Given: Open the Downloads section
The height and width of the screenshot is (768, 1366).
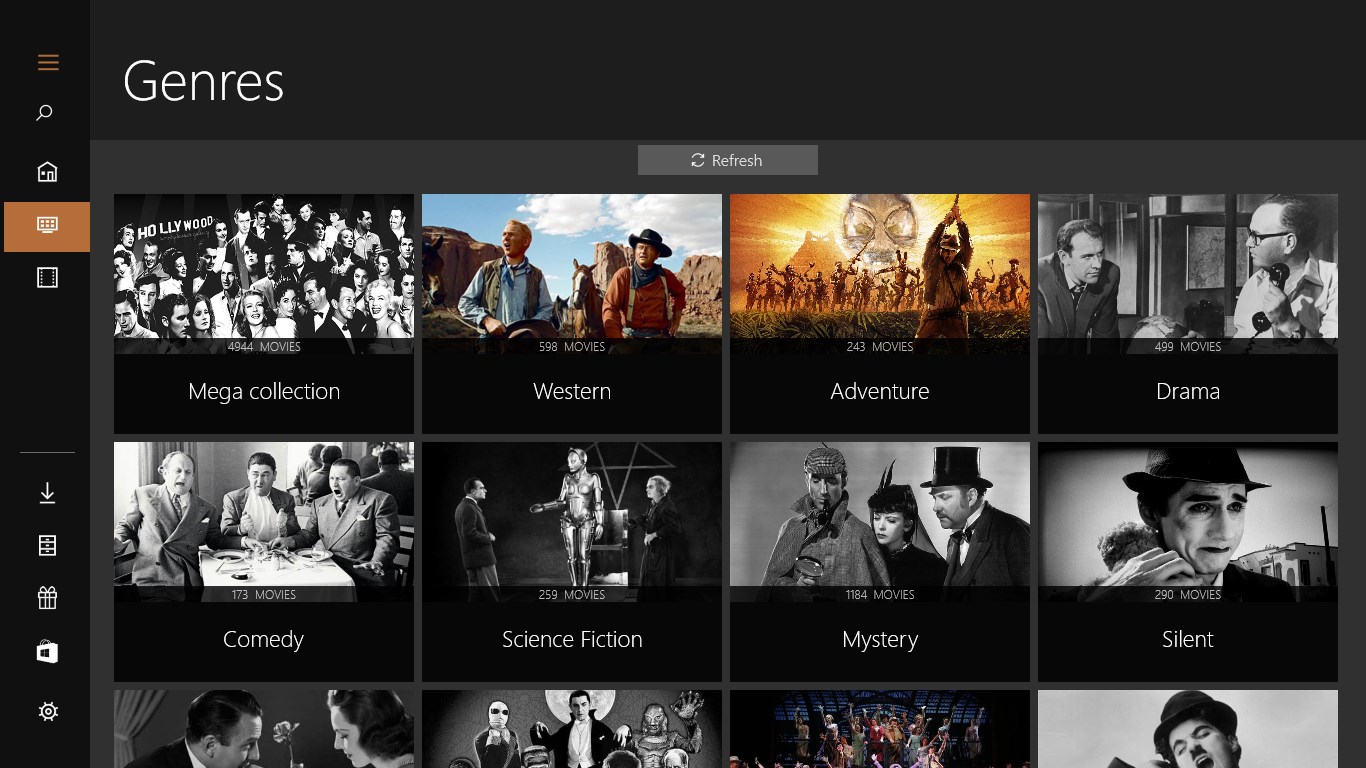Looking at the screenshot, I should click(x=46, y=492).
